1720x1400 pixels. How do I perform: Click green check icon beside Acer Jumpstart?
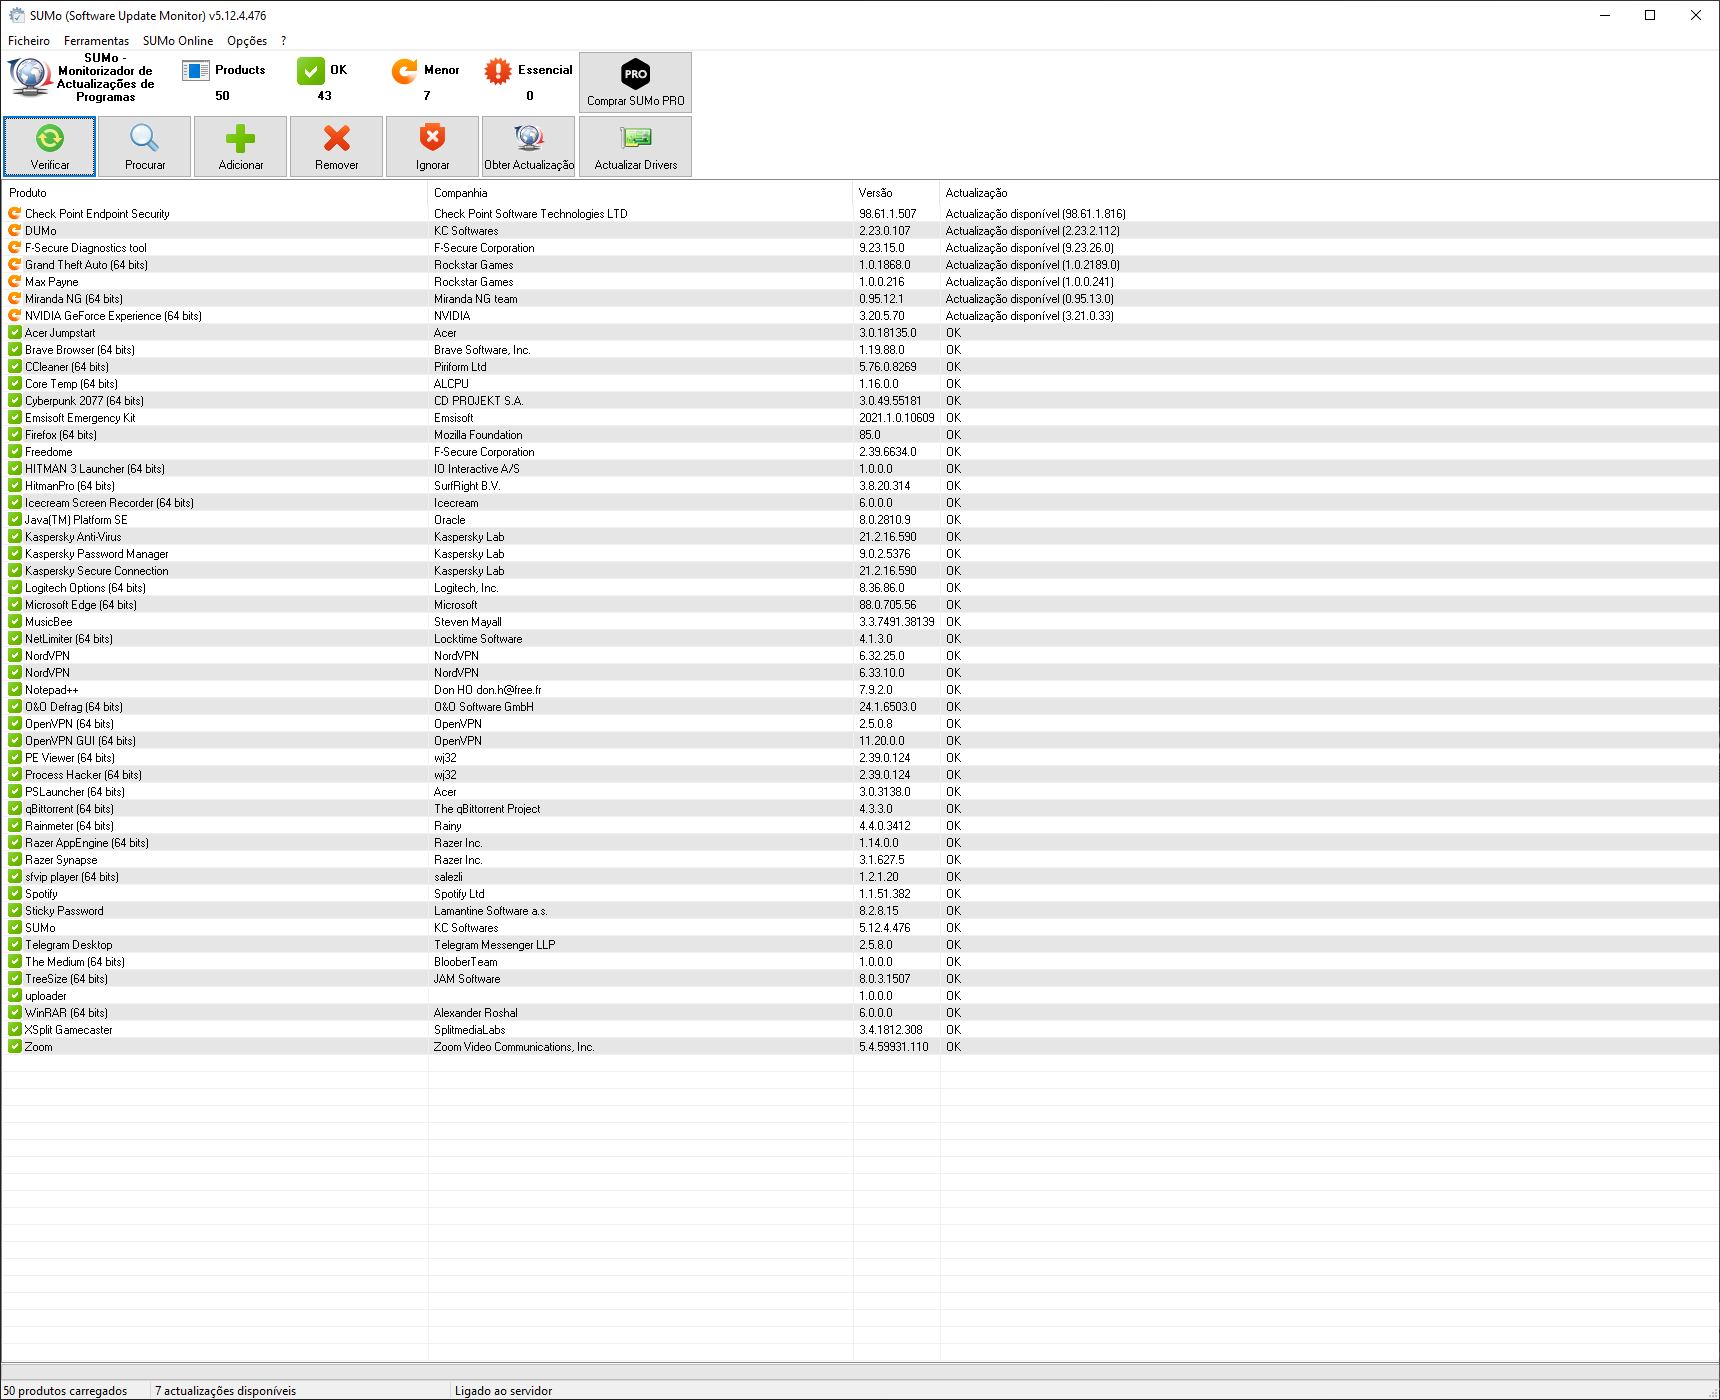pyautogui.click(x=15, y=333)
